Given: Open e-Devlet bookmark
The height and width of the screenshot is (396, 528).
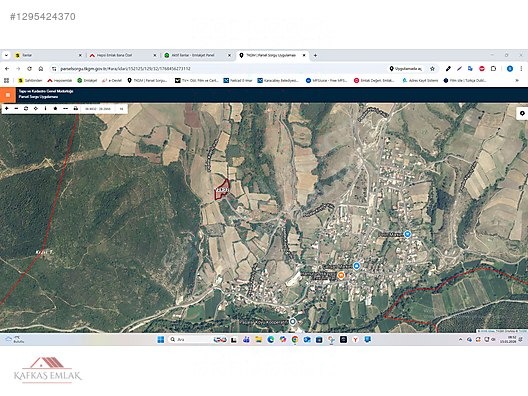Looking at the screenshot, I should [111, 80].
